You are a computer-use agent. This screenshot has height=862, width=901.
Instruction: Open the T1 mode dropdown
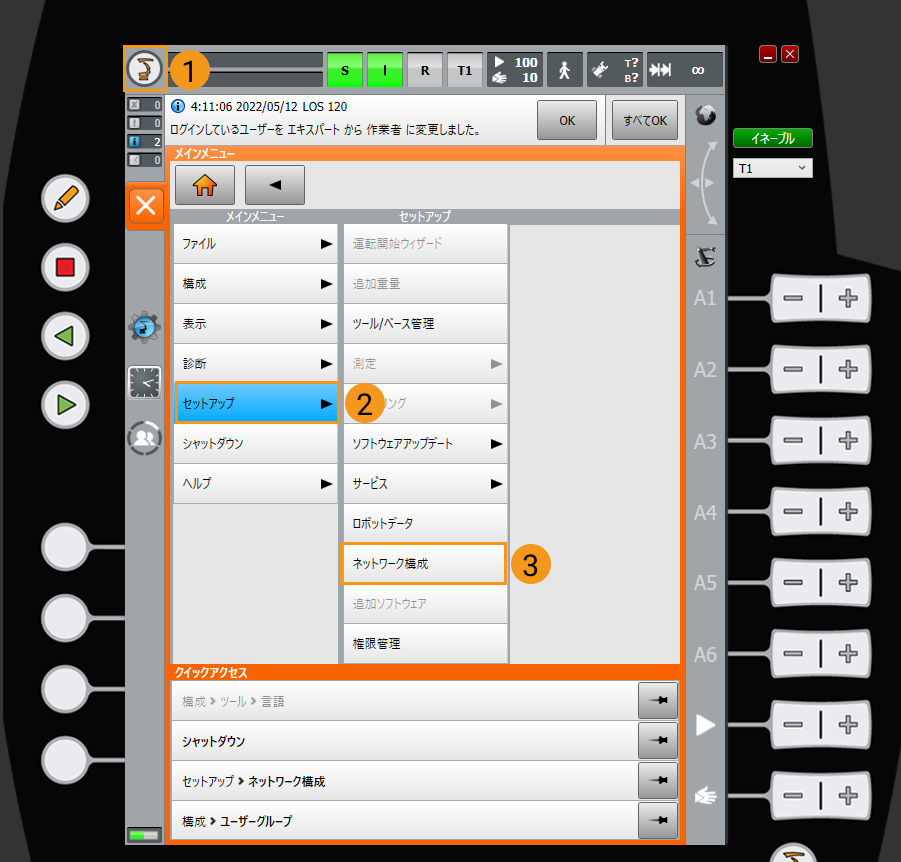(772, 168)
